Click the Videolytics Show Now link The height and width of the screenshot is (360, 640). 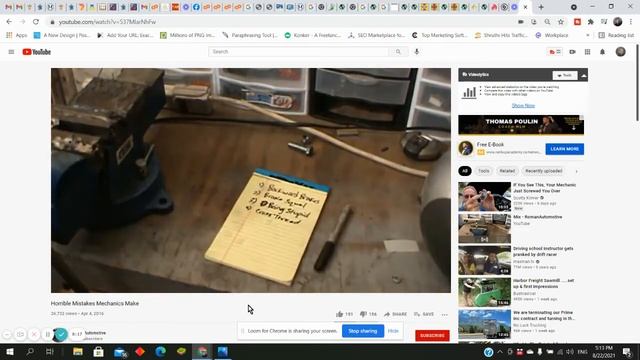(523, 105)
